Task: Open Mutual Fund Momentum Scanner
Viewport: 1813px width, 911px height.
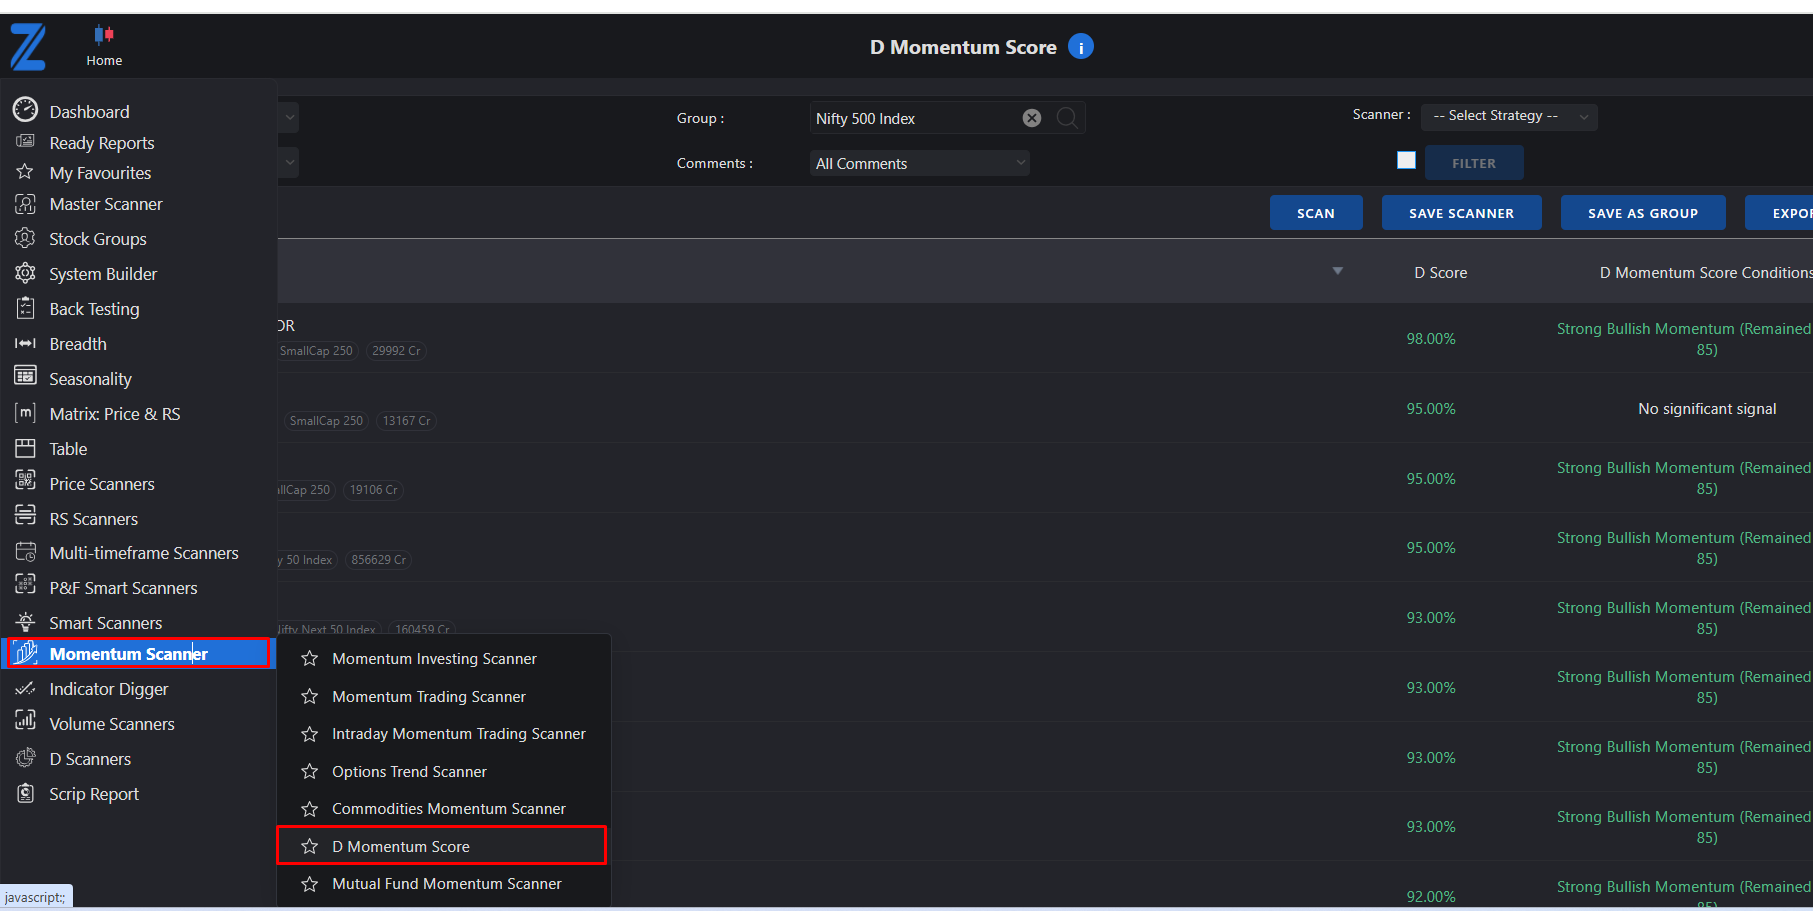Action: point(446,884)
